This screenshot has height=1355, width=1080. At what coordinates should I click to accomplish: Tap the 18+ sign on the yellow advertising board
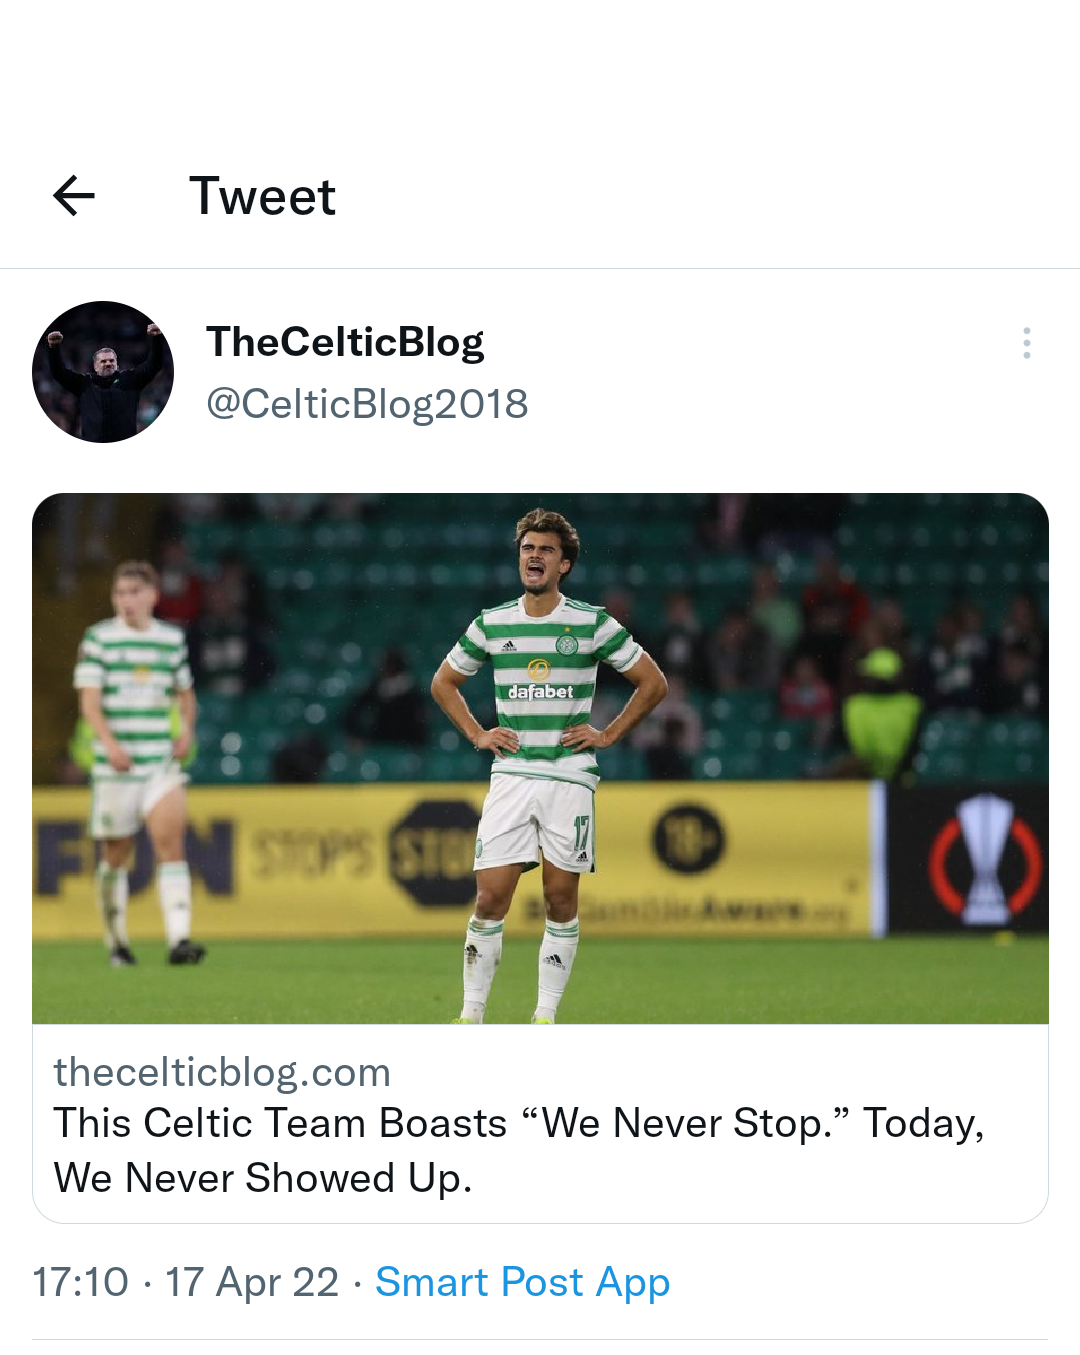[x=689, y=838]
